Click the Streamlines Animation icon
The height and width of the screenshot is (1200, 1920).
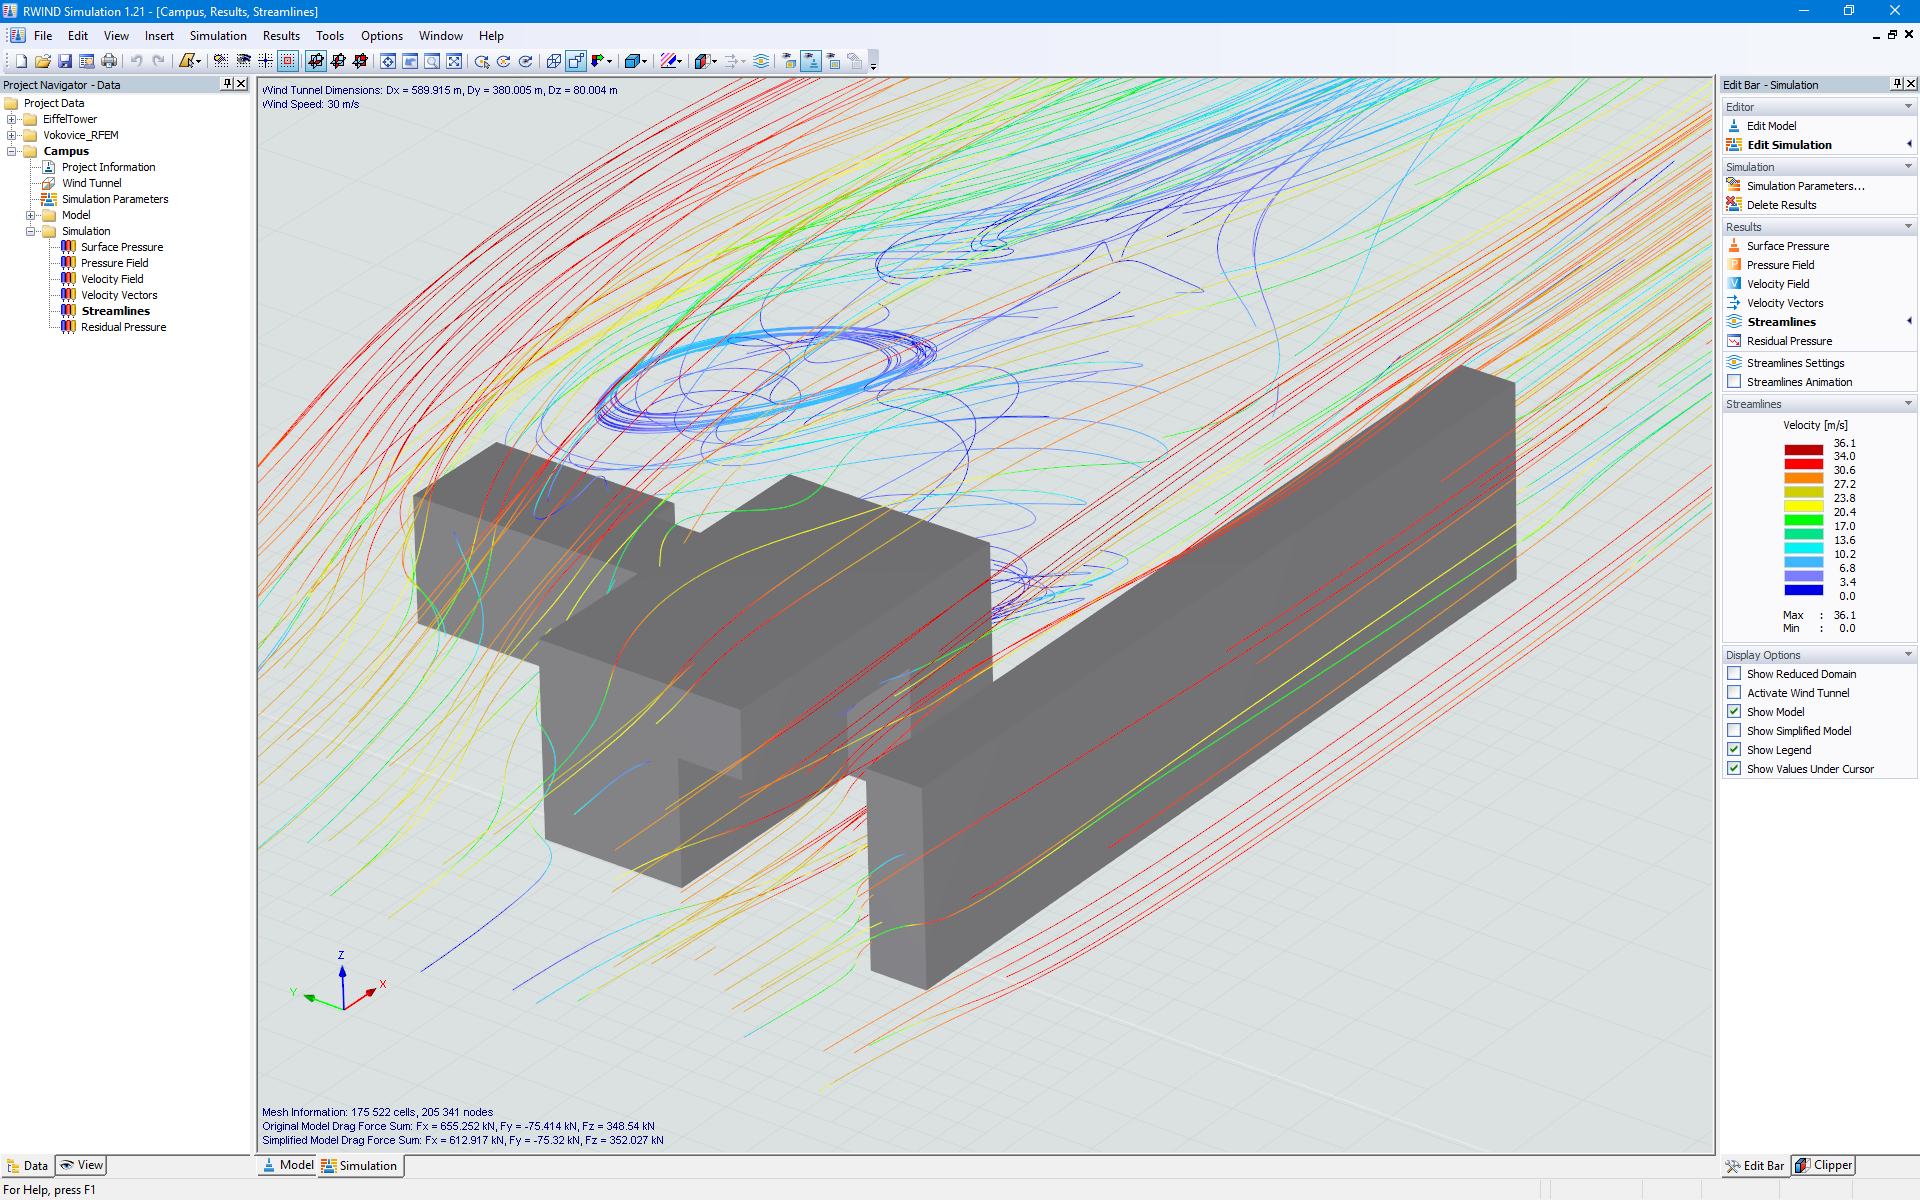tap(1733, 382)
